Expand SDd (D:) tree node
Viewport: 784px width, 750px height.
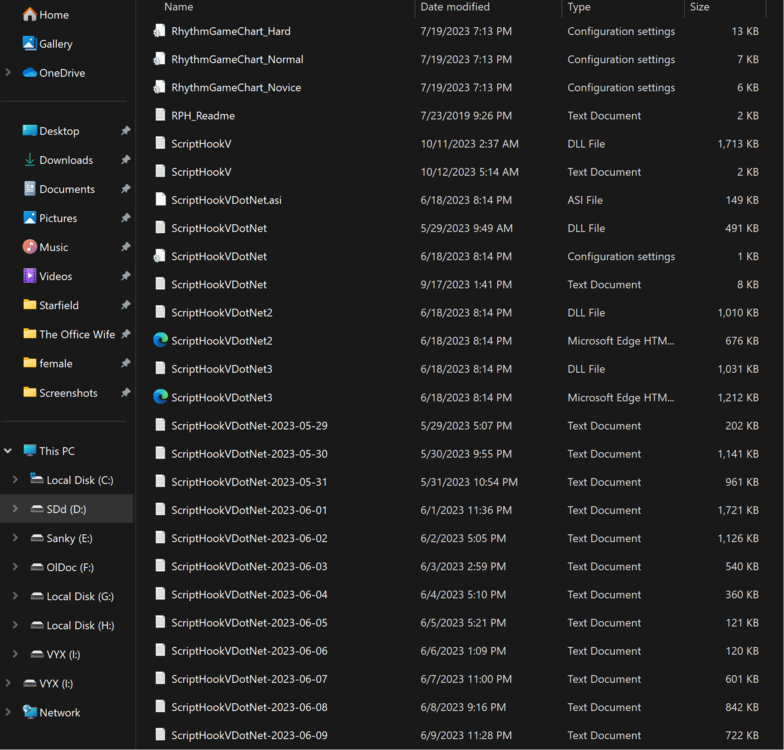[x=15, y=508]
